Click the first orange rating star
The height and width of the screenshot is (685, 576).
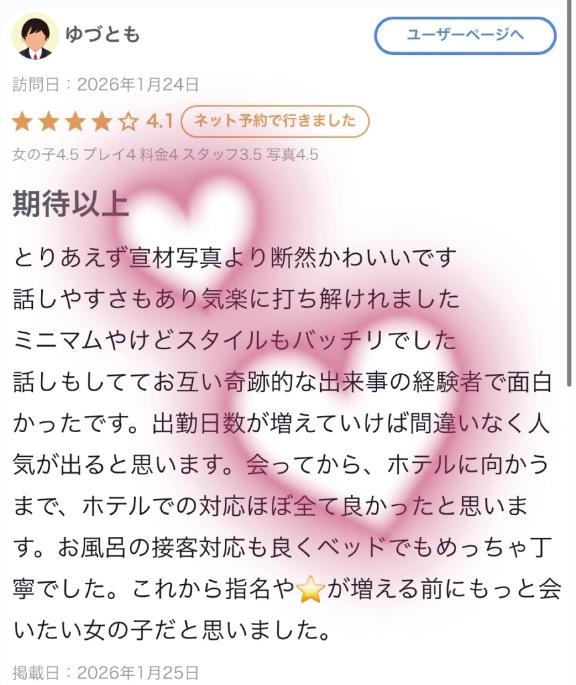[22, 122]
